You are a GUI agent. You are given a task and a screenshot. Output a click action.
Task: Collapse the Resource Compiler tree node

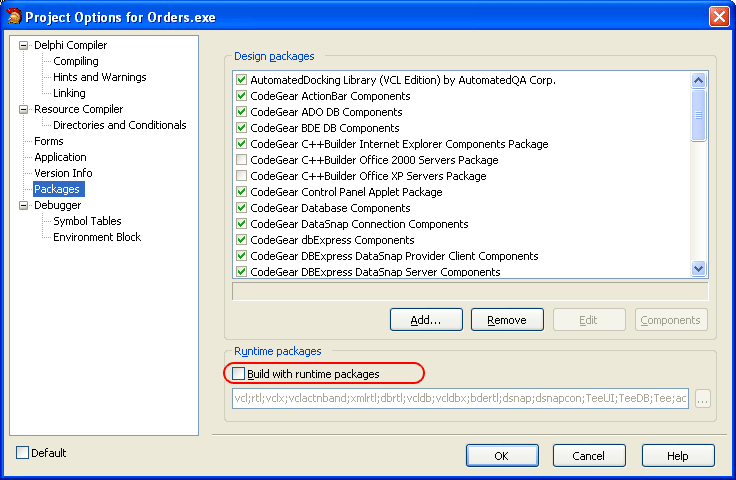coord(23,109)
